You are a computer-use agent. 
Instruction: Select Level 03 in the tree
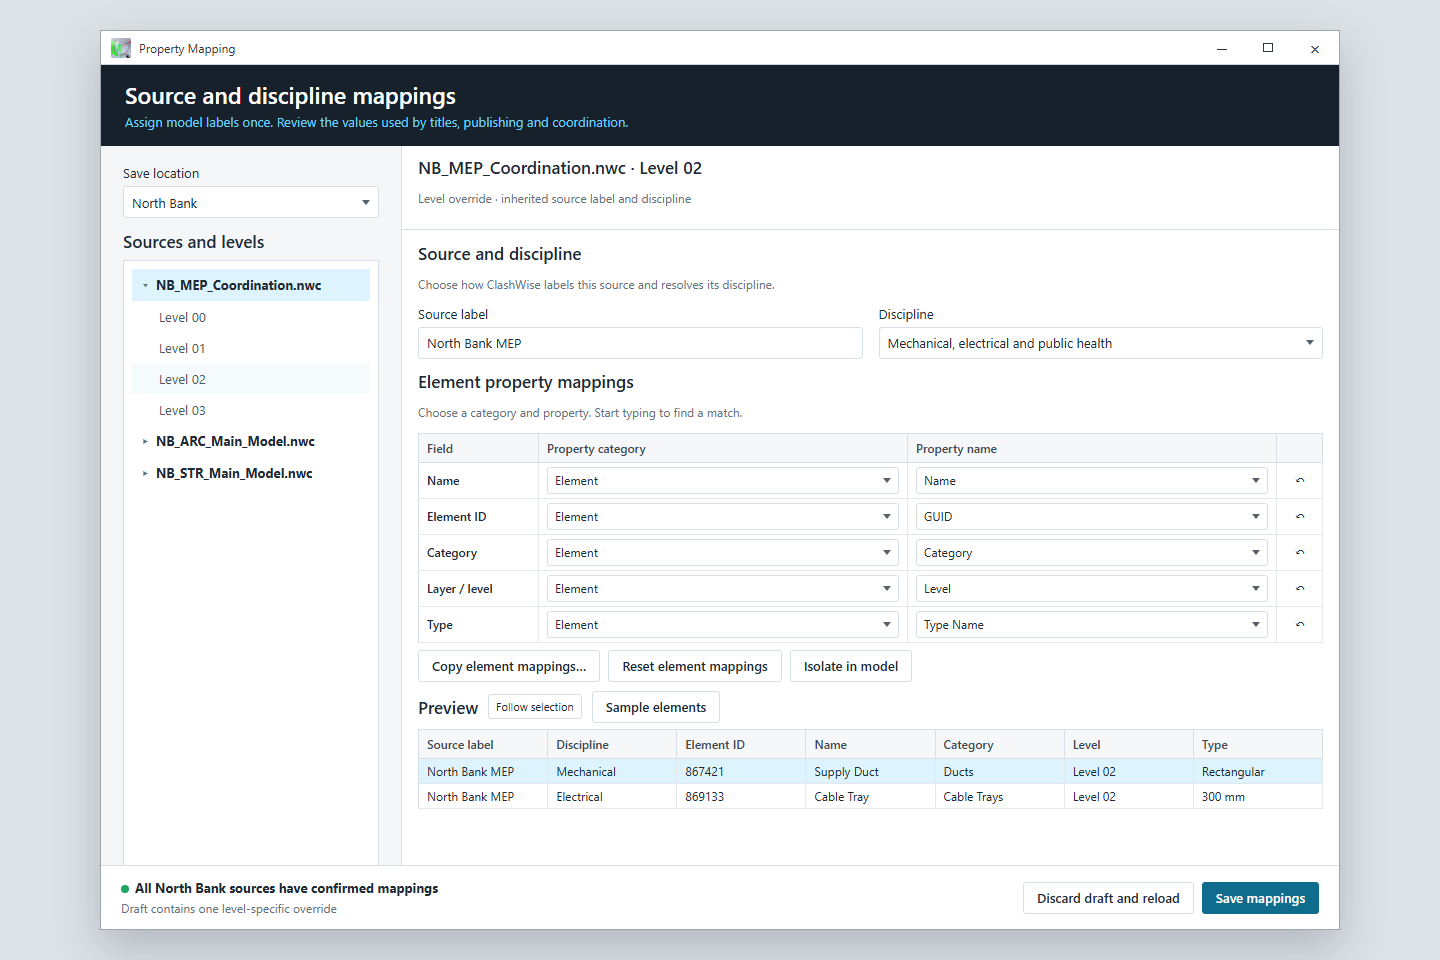point(251,410)
